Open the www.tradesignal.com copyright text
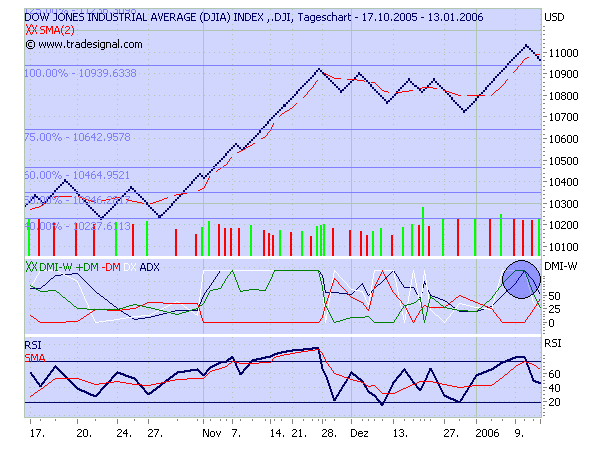The image size is (600, 450). (84, 44)
